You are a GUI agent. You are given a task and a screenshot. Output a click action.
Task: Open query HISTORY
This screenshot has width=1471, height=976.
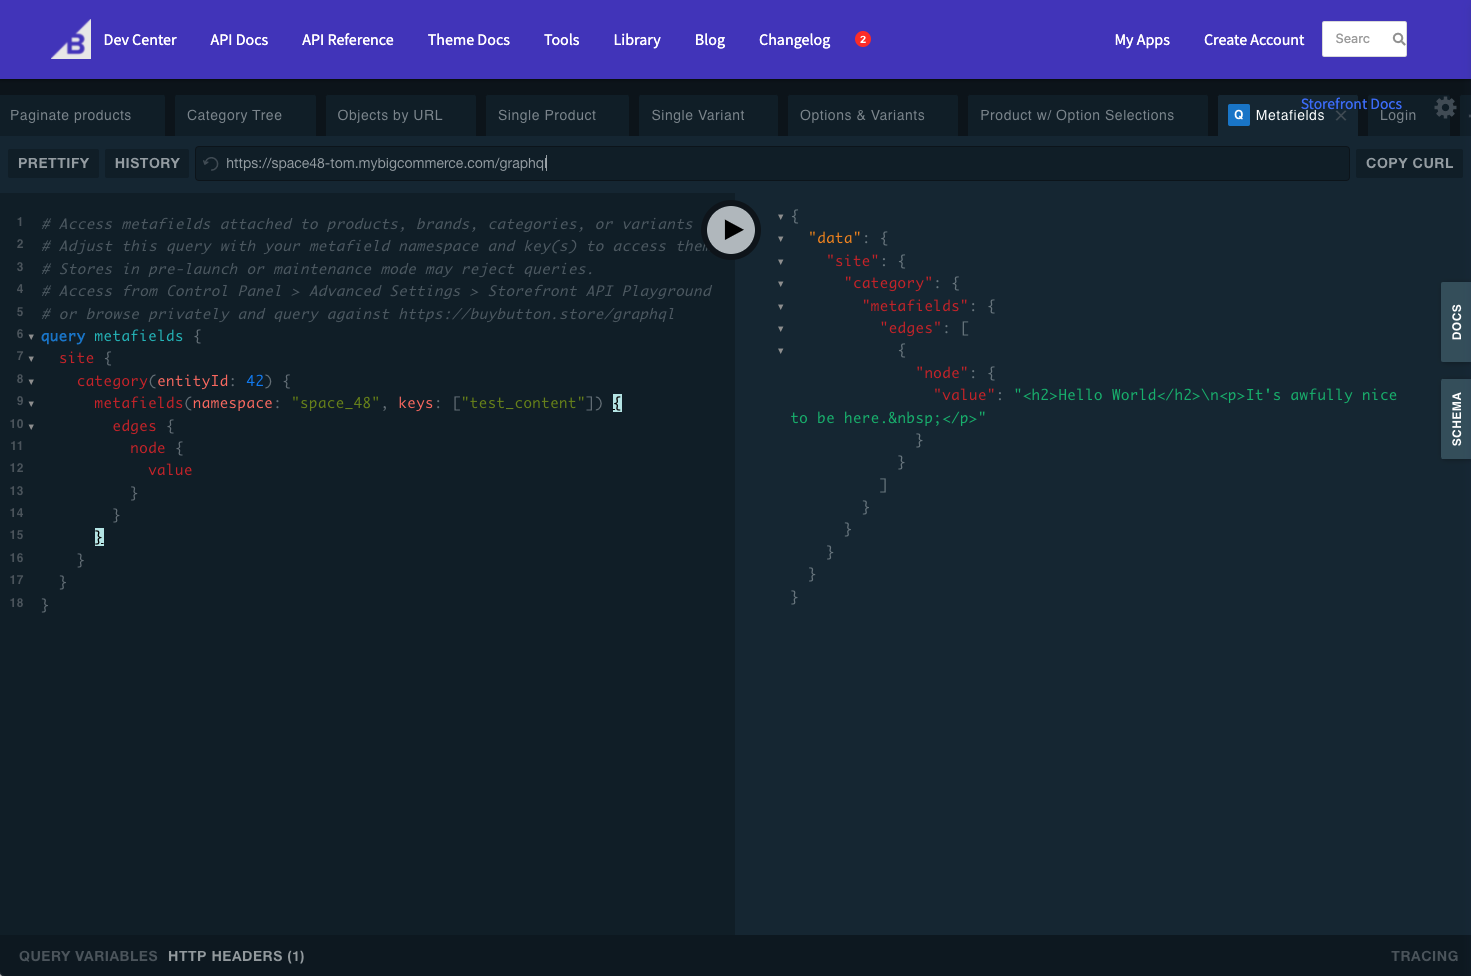(x=147, y=163)
